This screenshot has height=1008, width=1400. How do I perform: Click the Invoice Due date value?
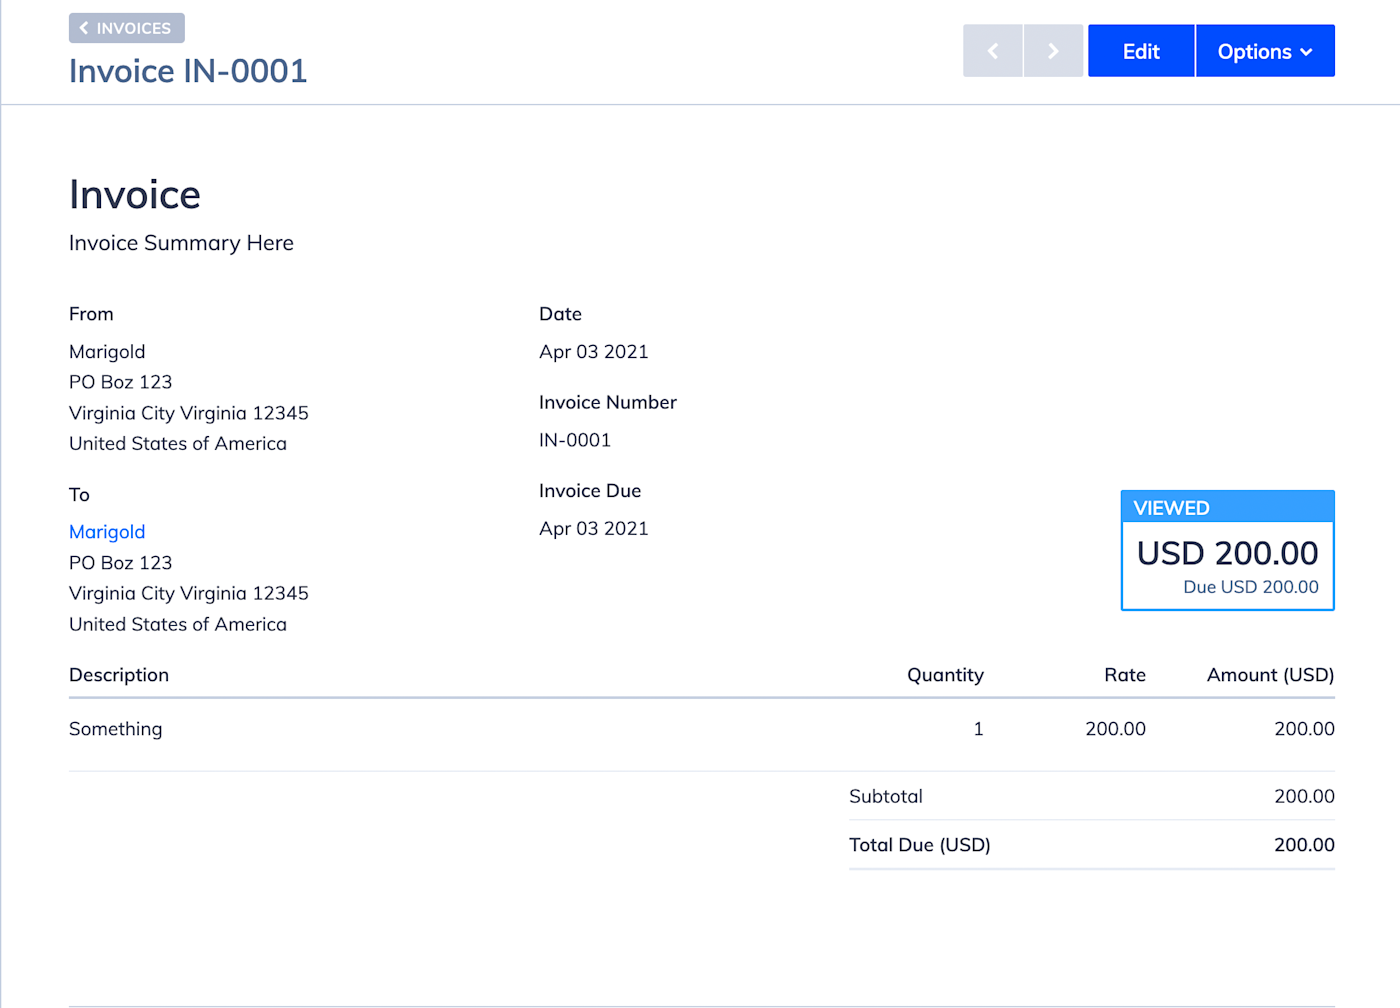(x=594, y=528)
